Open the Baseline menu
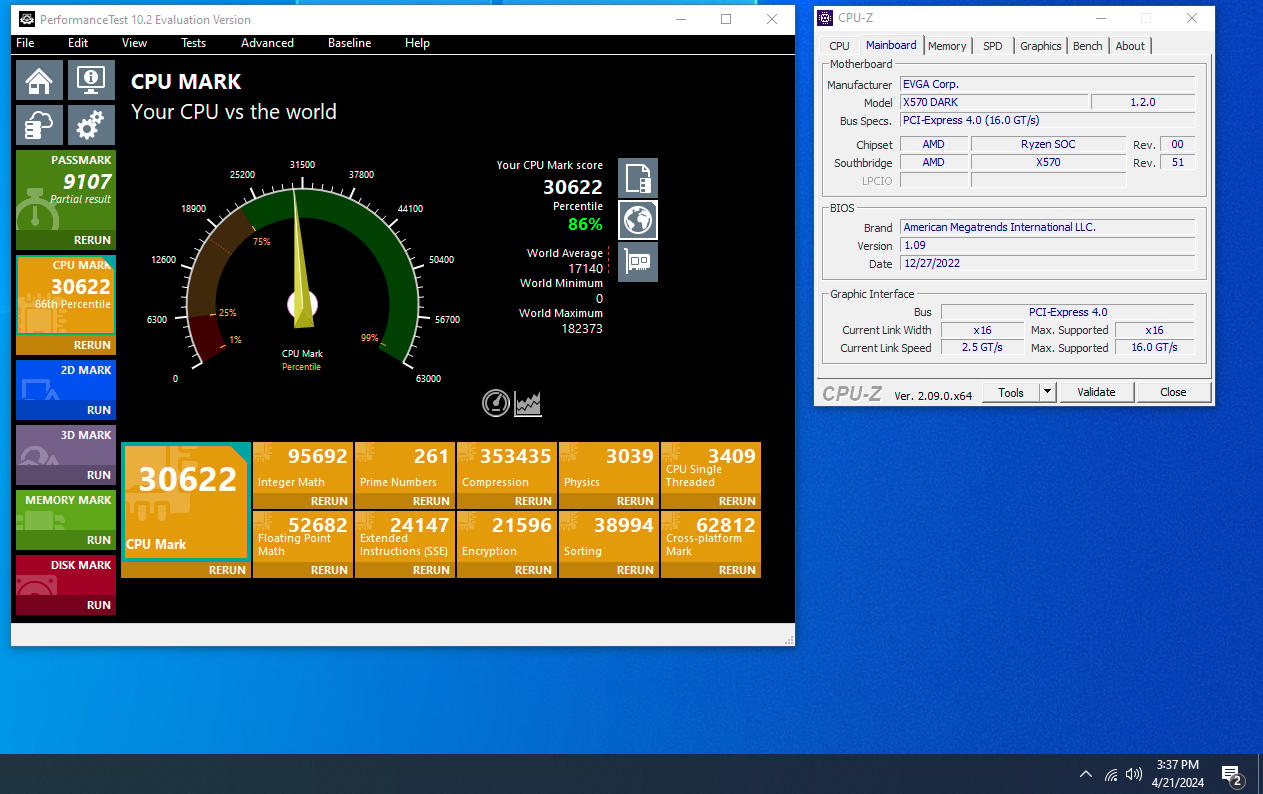The width and height of the screenshot is (1263, 794). 349,43
